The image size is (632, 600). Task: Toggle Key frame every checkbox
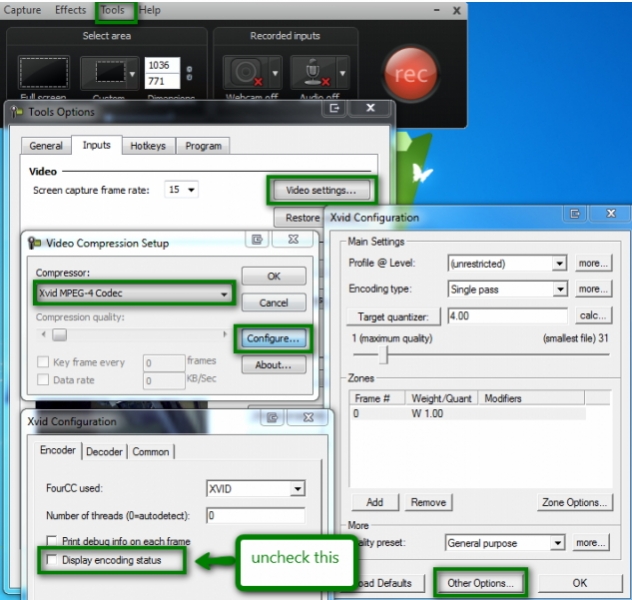click(43, 362)
